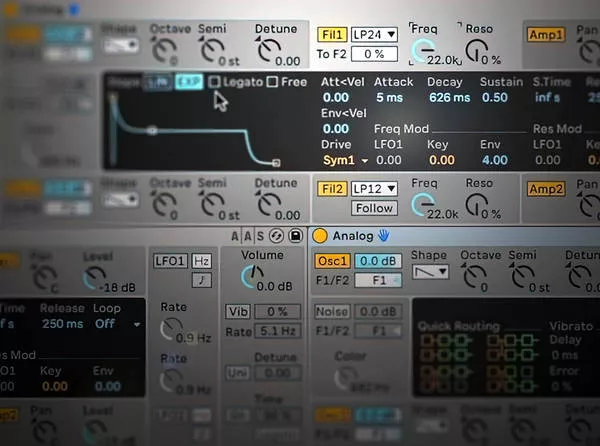The width and height of the screenshot is (600, 446).
Task: Click the Level knob showing -18 dB
Action: (95, 278)
